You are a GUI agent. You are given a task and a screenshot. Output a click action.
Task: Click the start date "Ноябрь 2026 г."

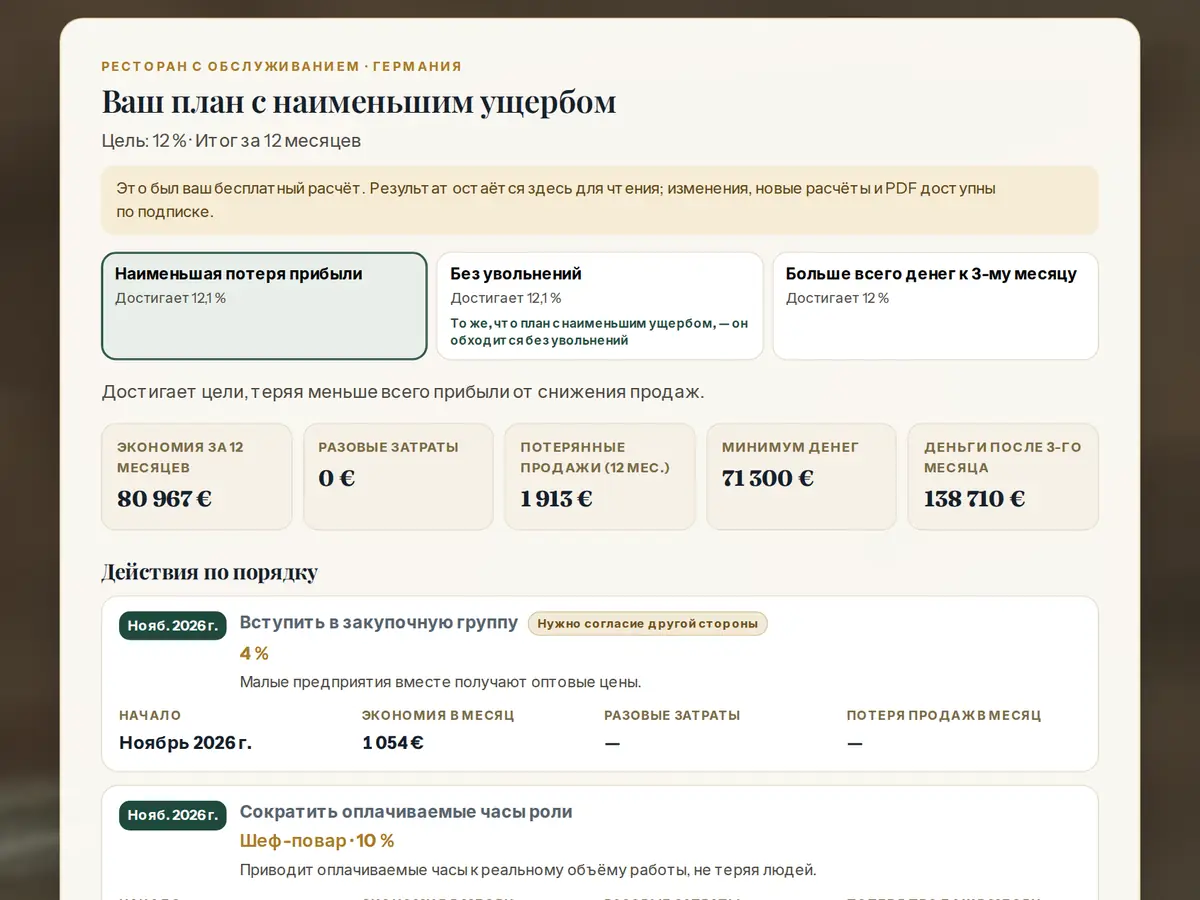point(186,743)
